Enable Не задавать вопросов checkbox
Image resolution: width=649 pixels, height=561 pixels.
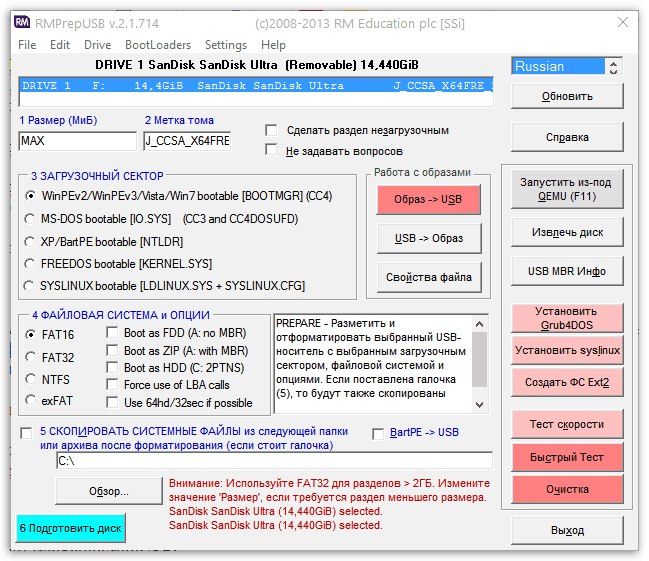[x=271, y=149]
